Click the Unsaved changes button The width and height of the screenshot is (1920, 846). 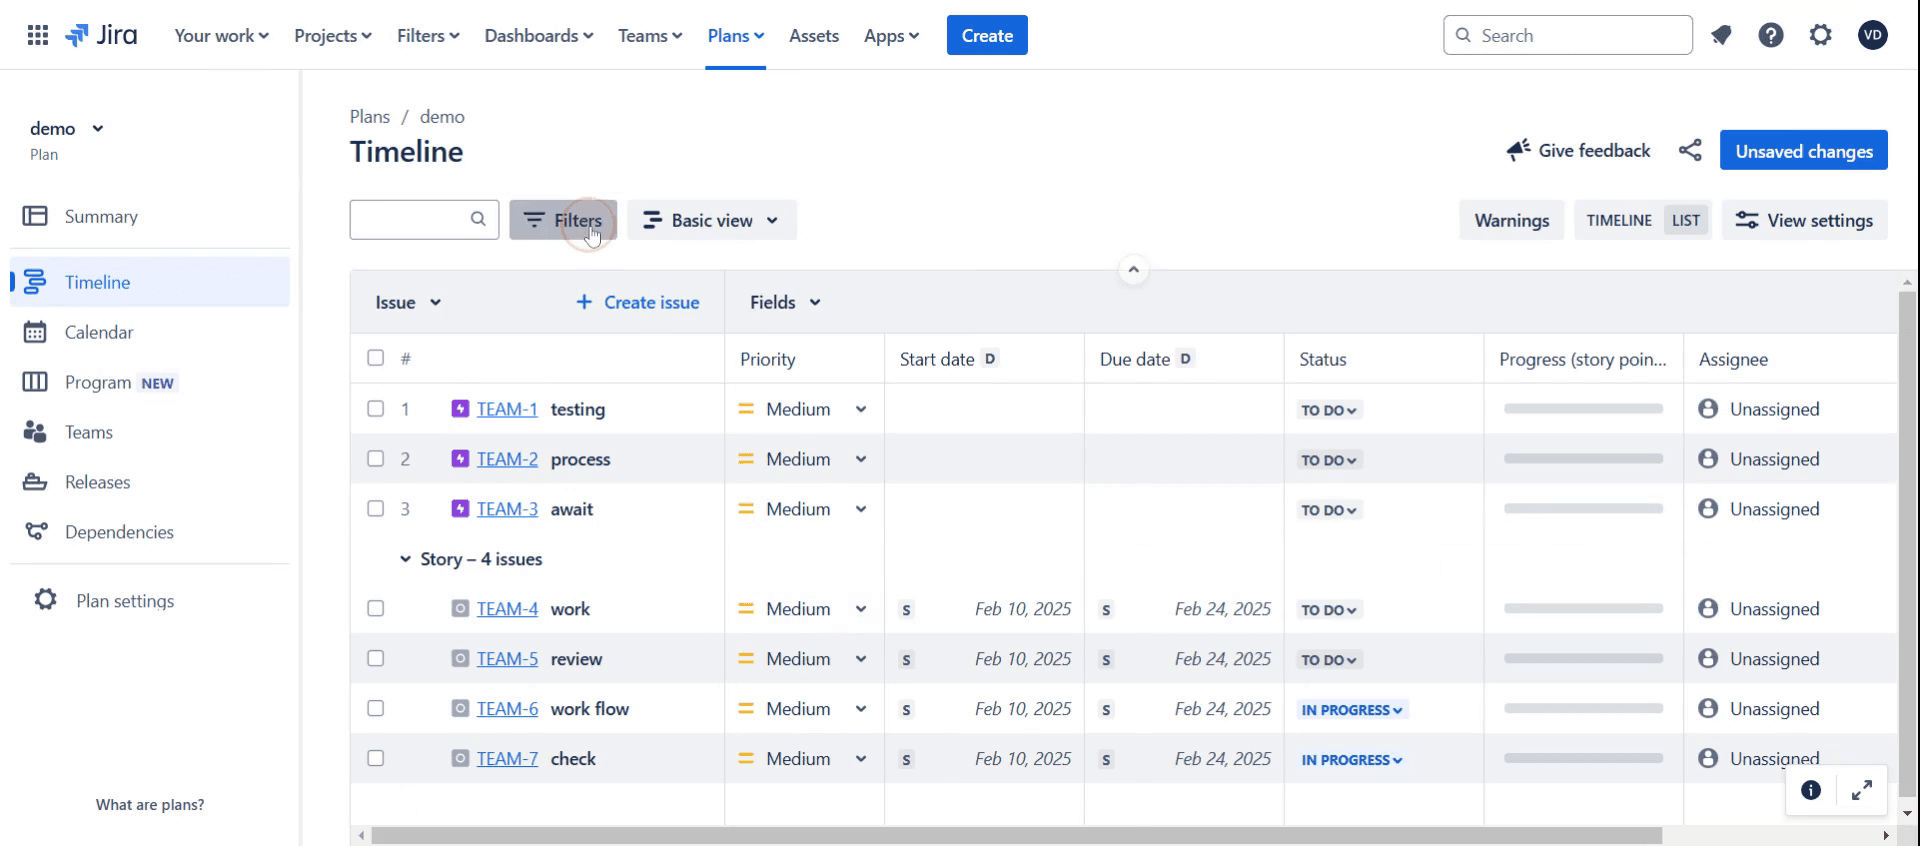click(1804, 151)
